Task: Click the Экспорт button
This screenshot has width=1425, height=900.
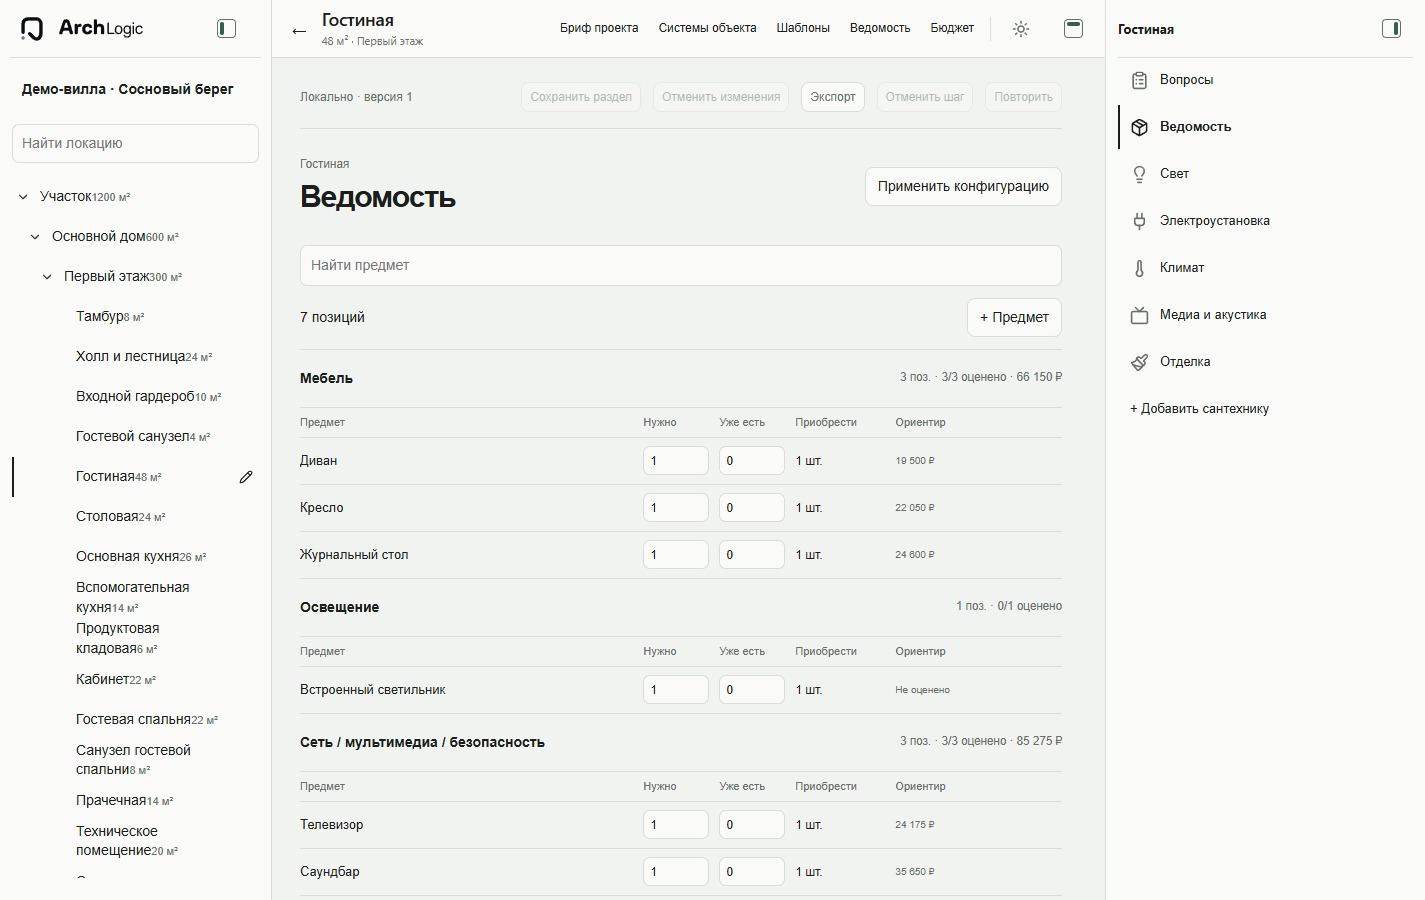Action: 833,97
